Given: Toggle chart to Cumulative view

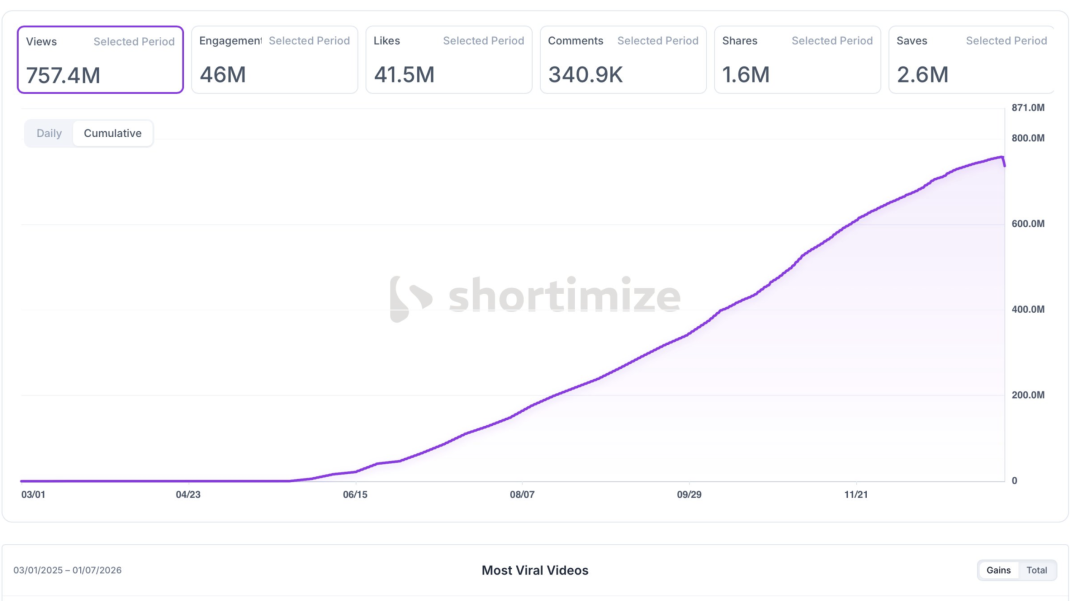Looking at the screenshot, I should point(113,134).
